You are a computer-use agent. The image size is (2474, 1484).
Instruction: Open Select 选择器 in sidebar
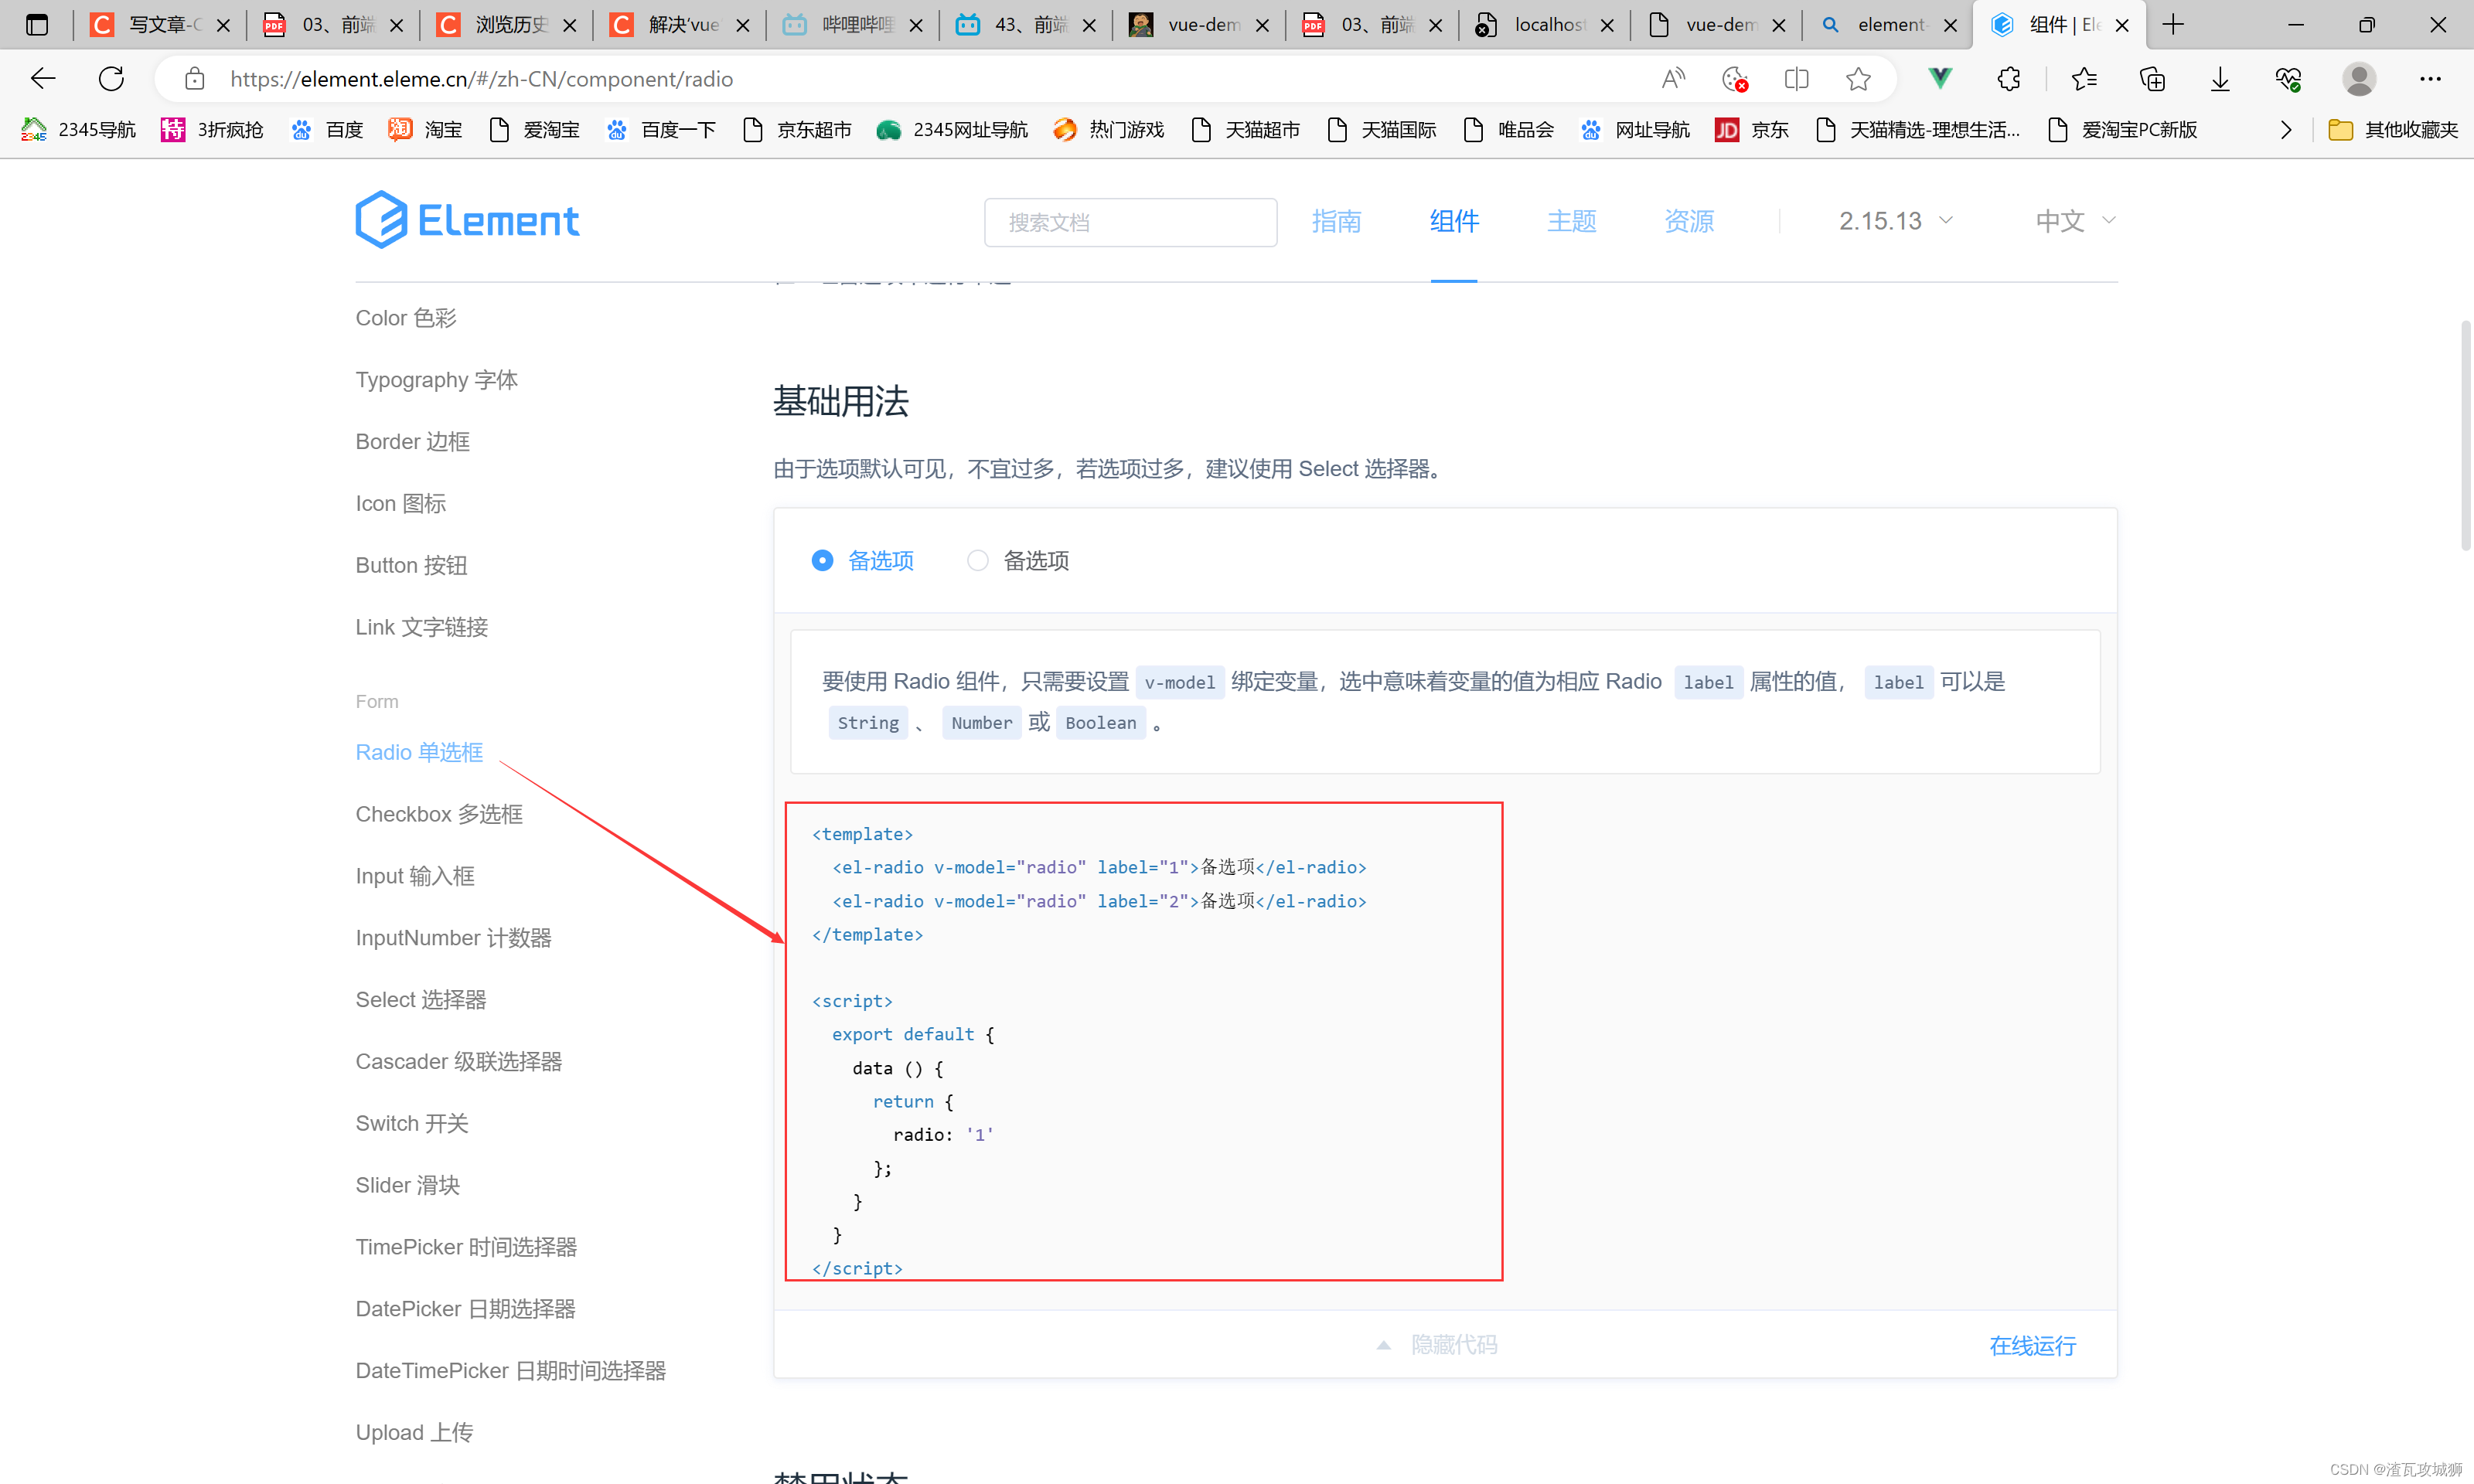[x=421, y=1000]
